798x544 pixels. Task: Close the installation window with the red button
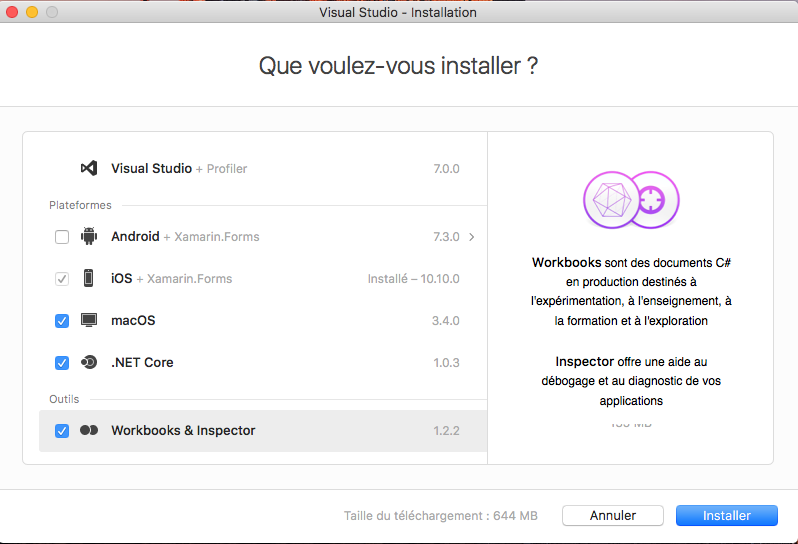coord(12,12)
